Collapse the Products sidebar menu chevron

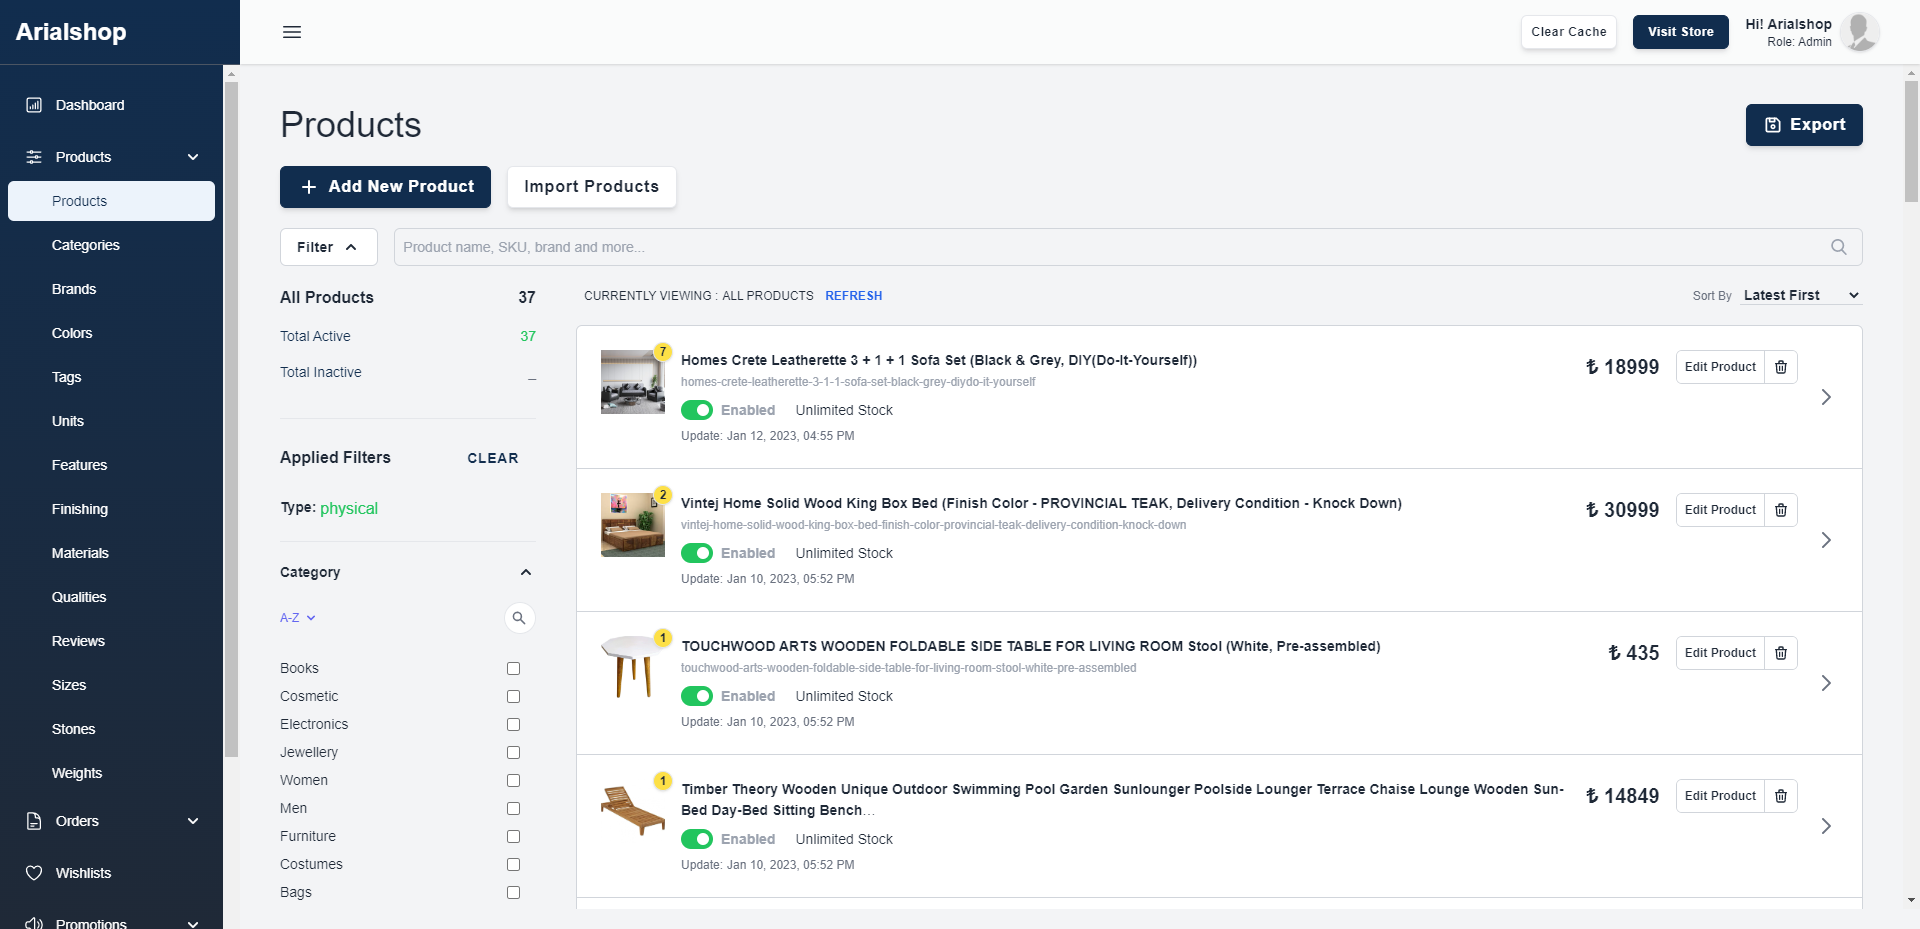point(193,157)
